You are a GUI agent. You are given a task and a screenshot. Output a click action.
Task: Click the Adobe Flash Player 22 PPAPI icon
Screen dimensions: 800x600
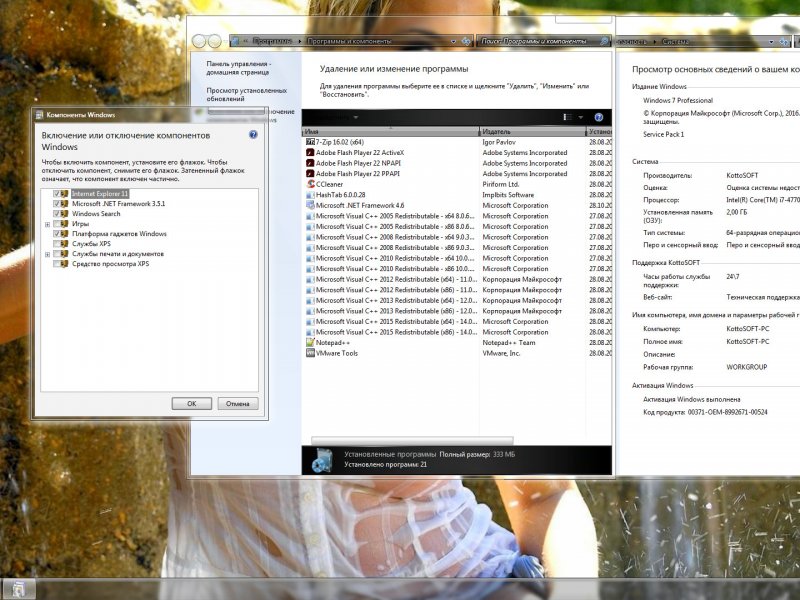(310, 173)
